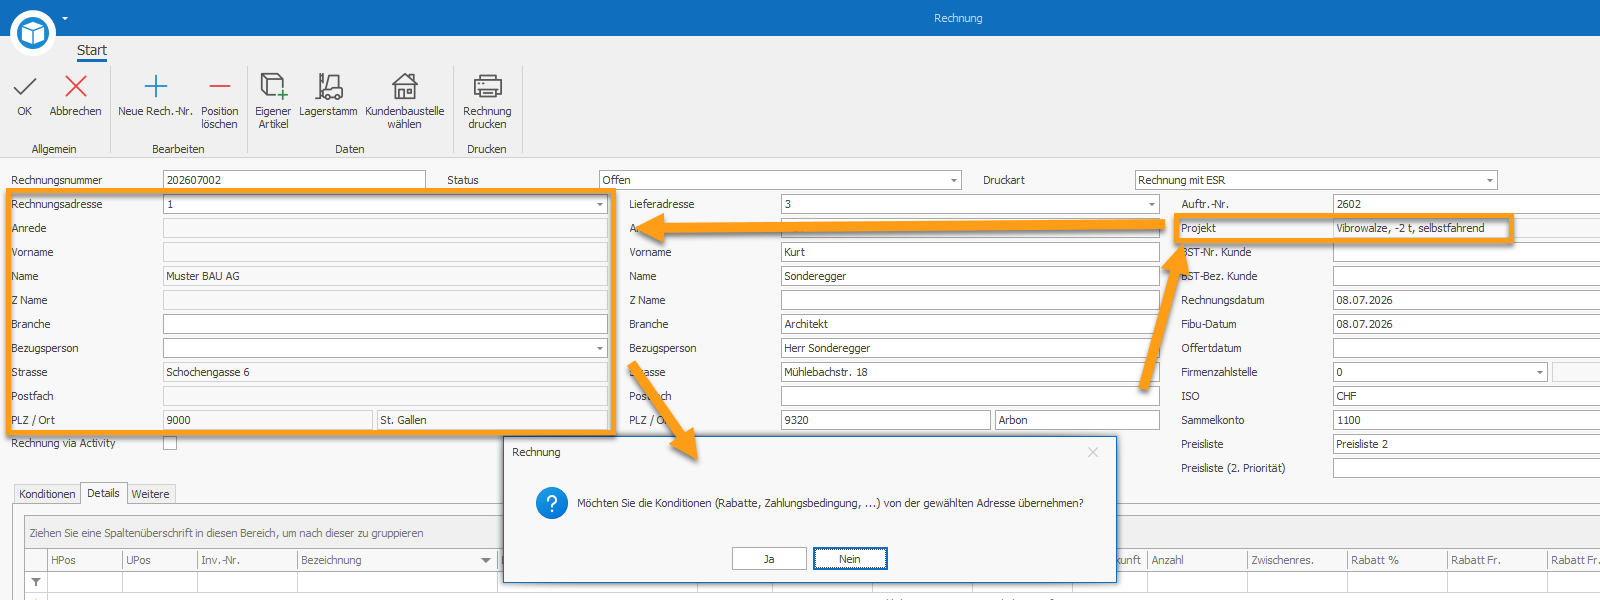
Task: Click Position löschen minus icon
Action: [x=220, y=87]
